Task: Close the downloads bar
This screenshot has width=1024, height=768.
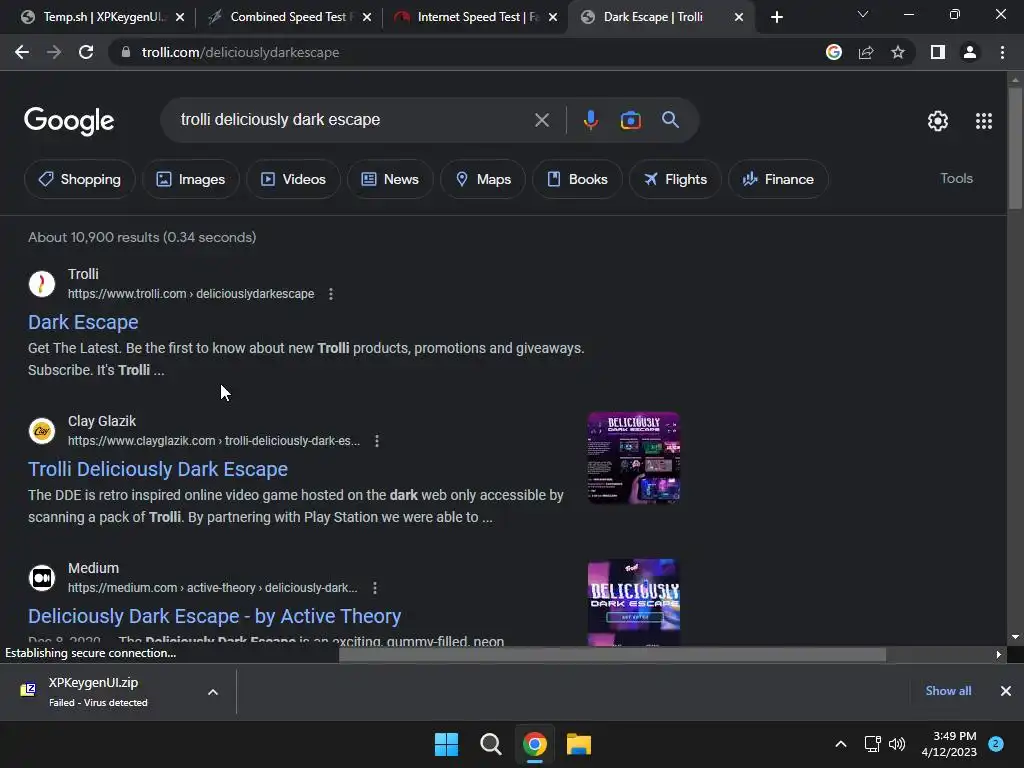Action: pos(1006,691)
